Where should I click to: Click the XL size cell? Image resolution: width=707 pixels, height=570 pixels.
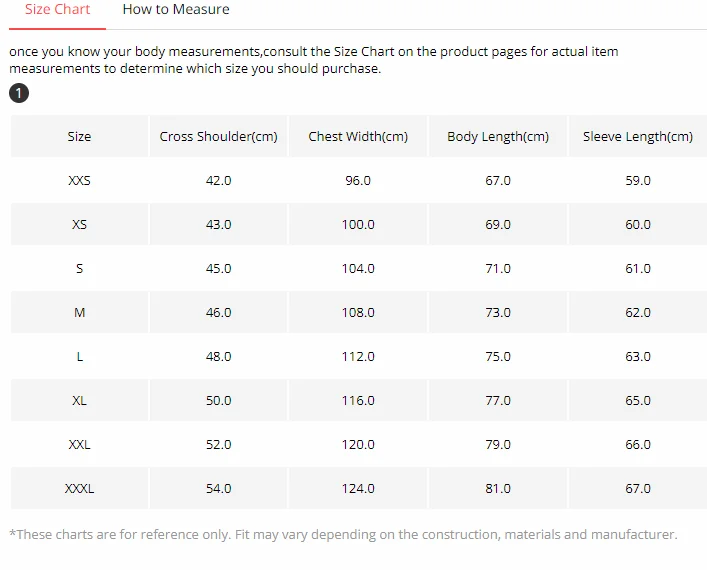tap(79, 401)
